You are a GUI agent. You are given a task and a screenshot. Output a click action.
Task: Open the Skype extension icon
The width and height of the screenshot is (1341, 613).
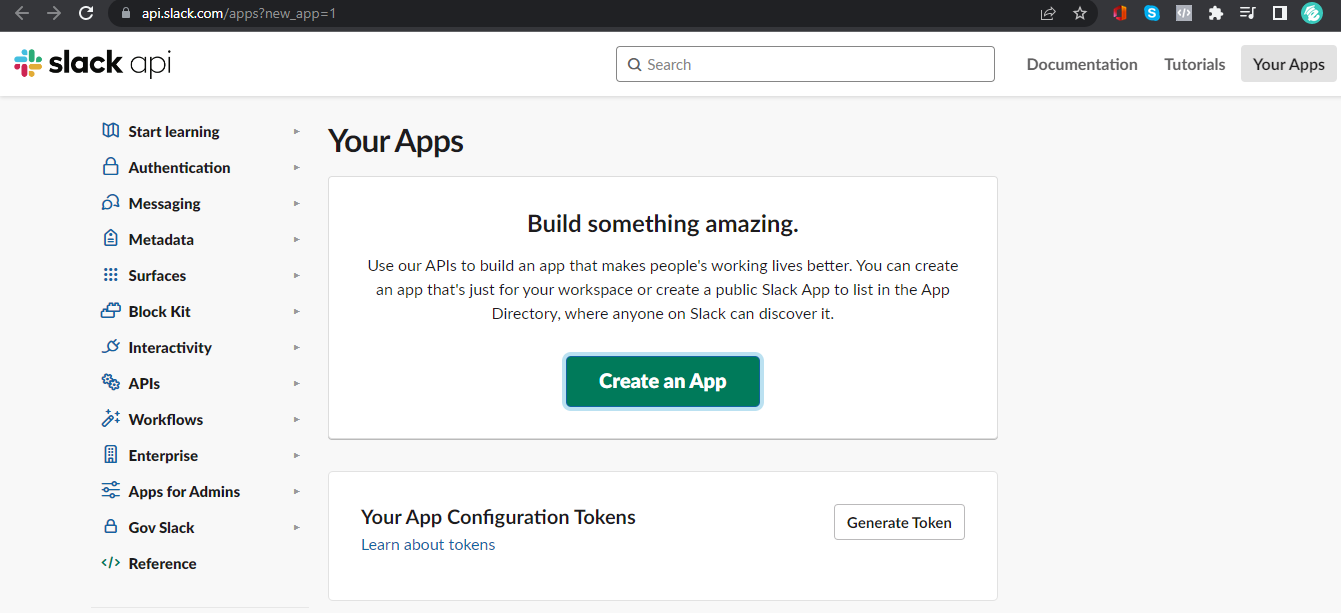pyautogui.click(x=1152, y=13)
